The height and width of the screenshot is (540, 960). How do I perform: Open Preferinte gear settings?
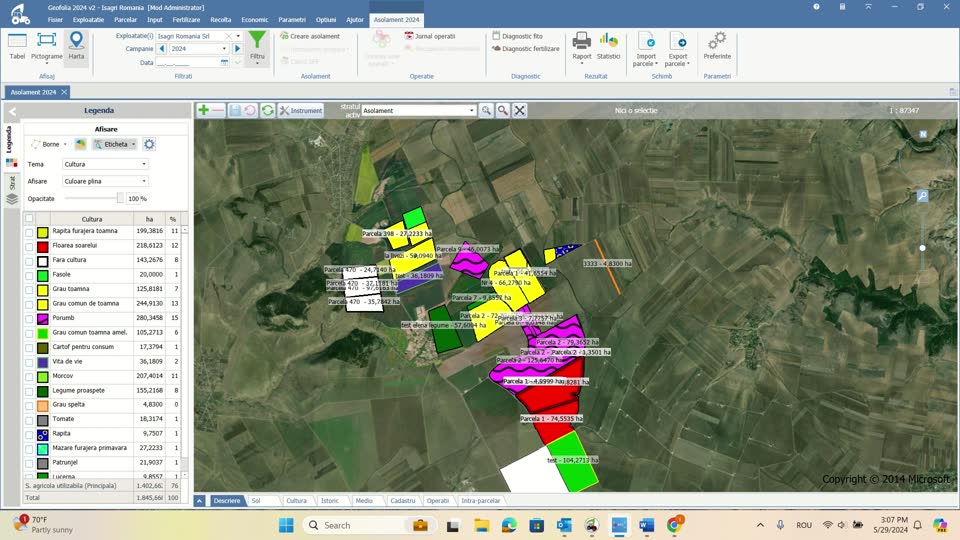coord(717,47)
